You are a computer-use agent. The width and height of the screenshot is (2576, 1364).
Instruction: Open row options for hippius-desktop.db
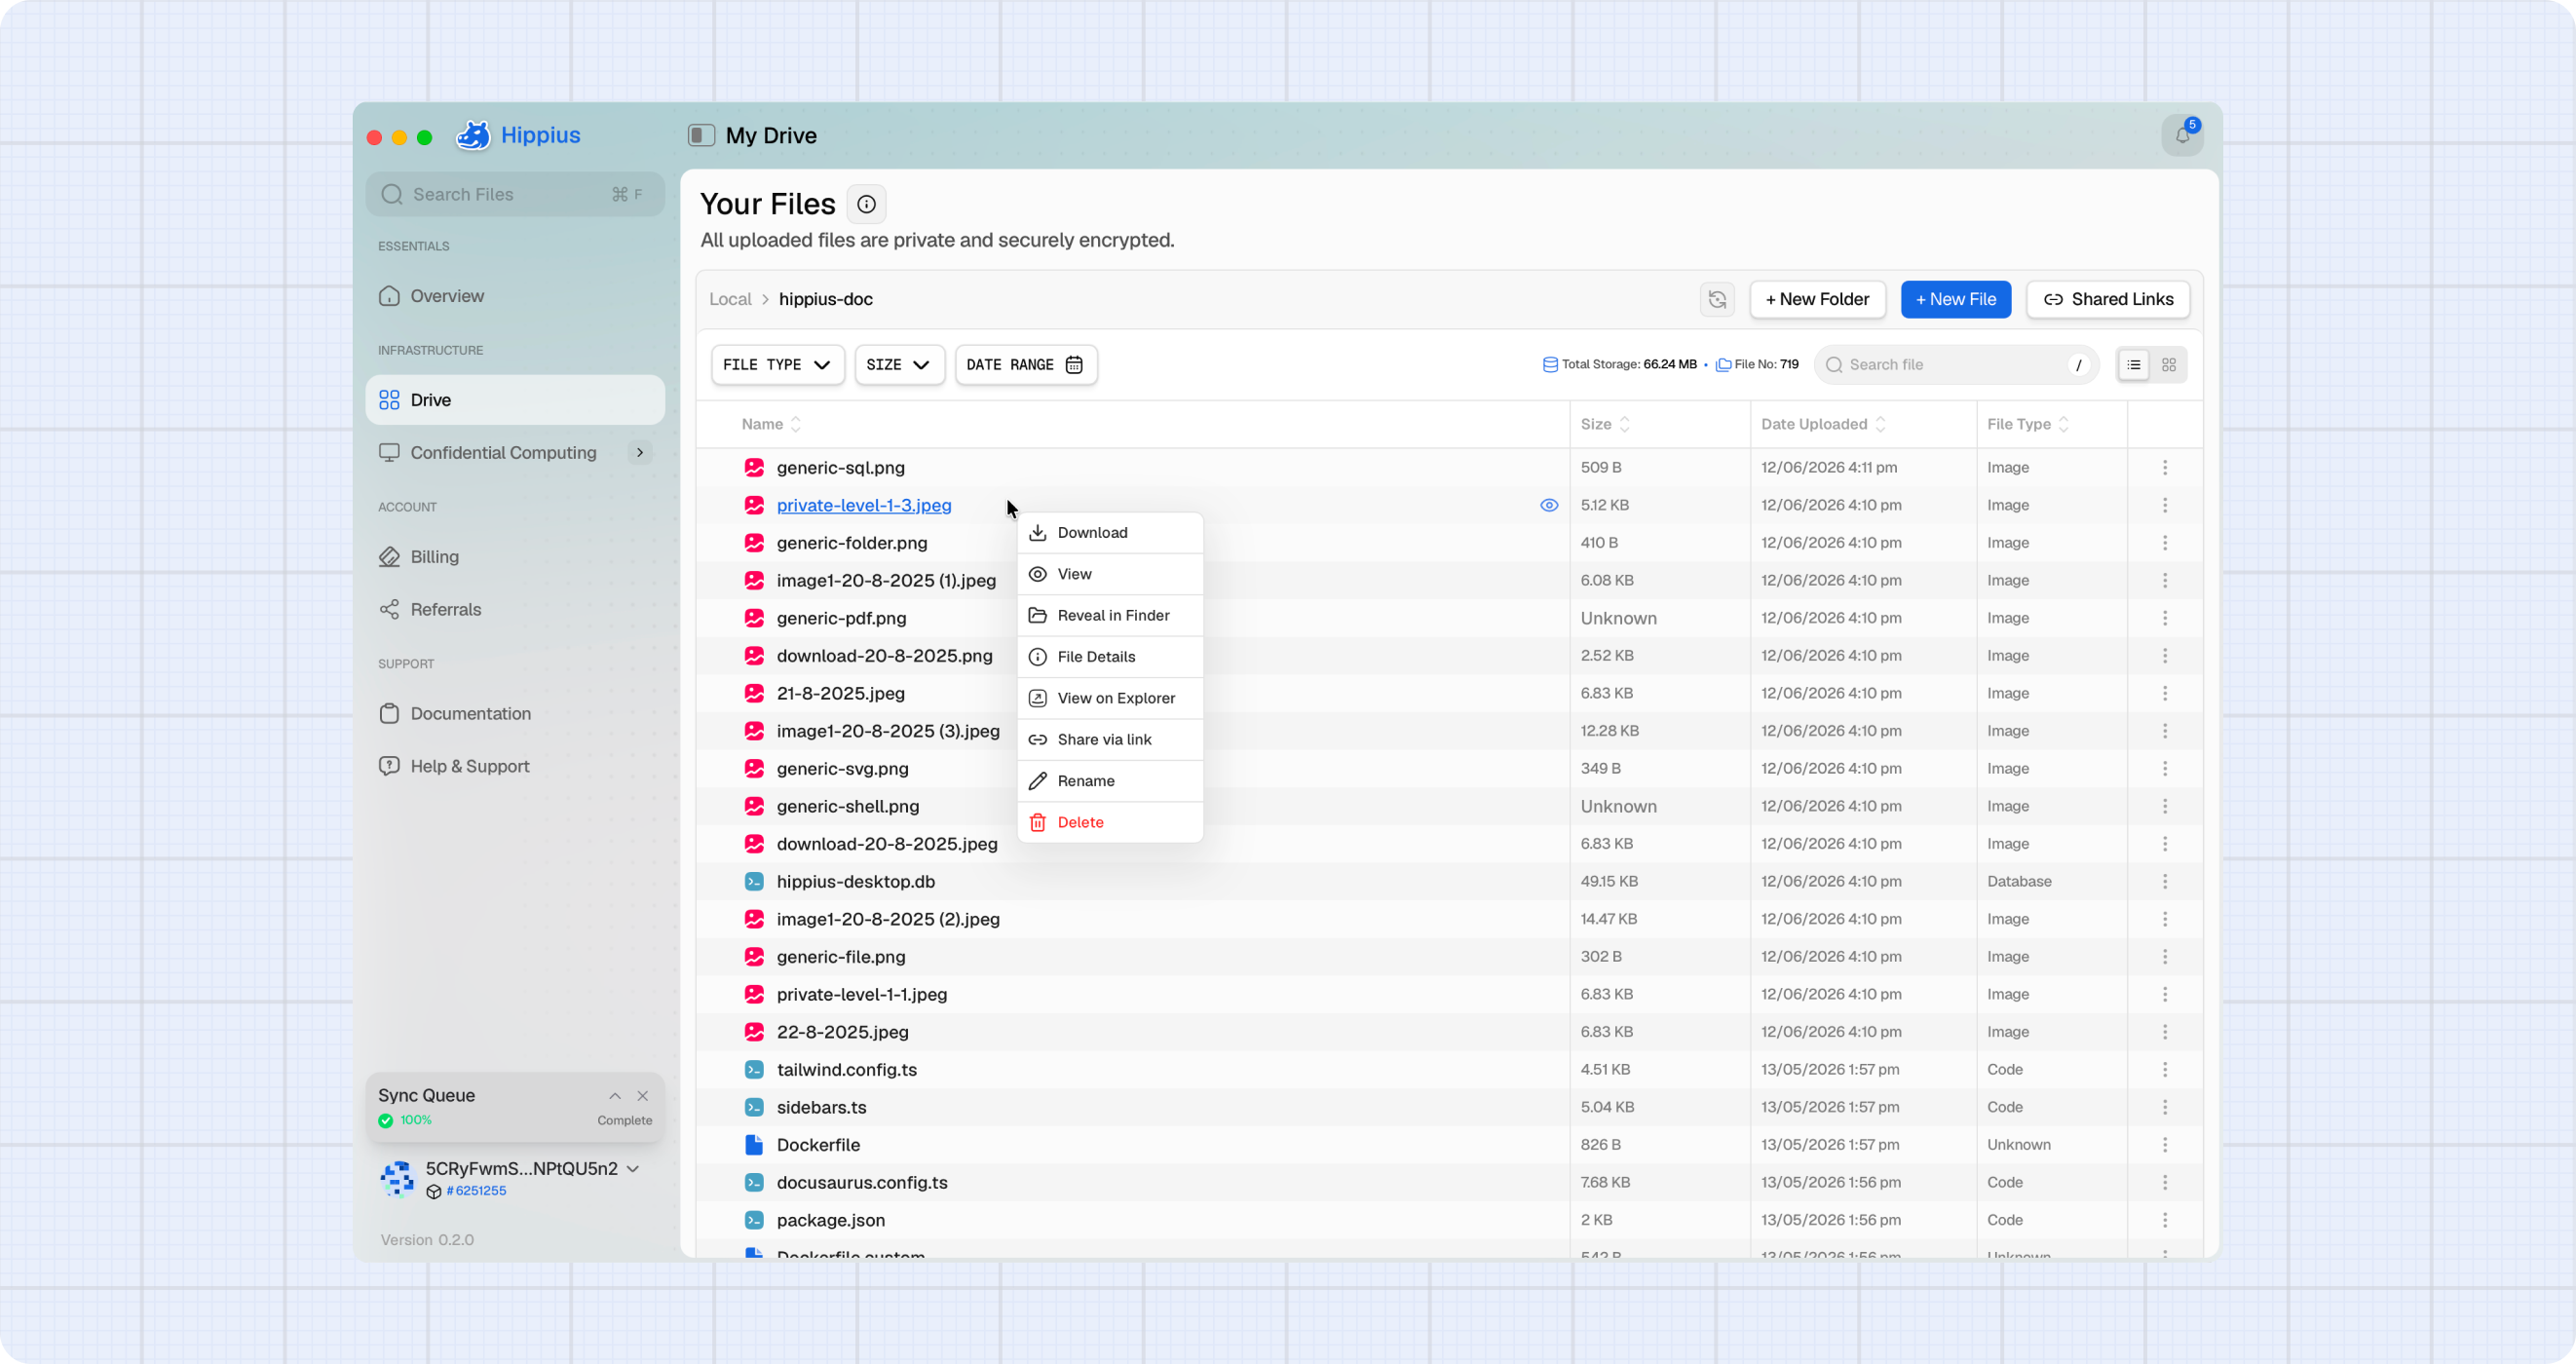[x=2165, y=881]
